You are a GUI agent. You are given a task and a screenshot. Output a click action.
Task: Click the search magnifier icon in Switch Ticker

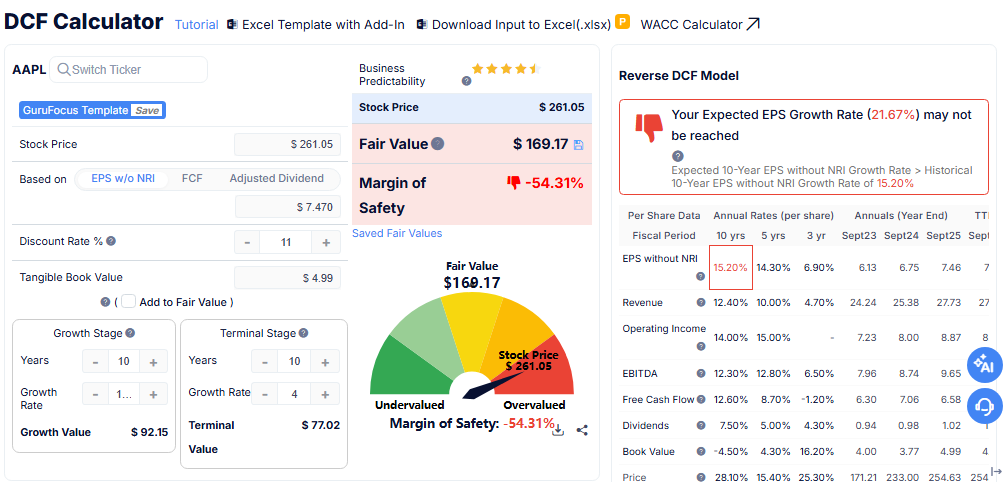(63, 69)
